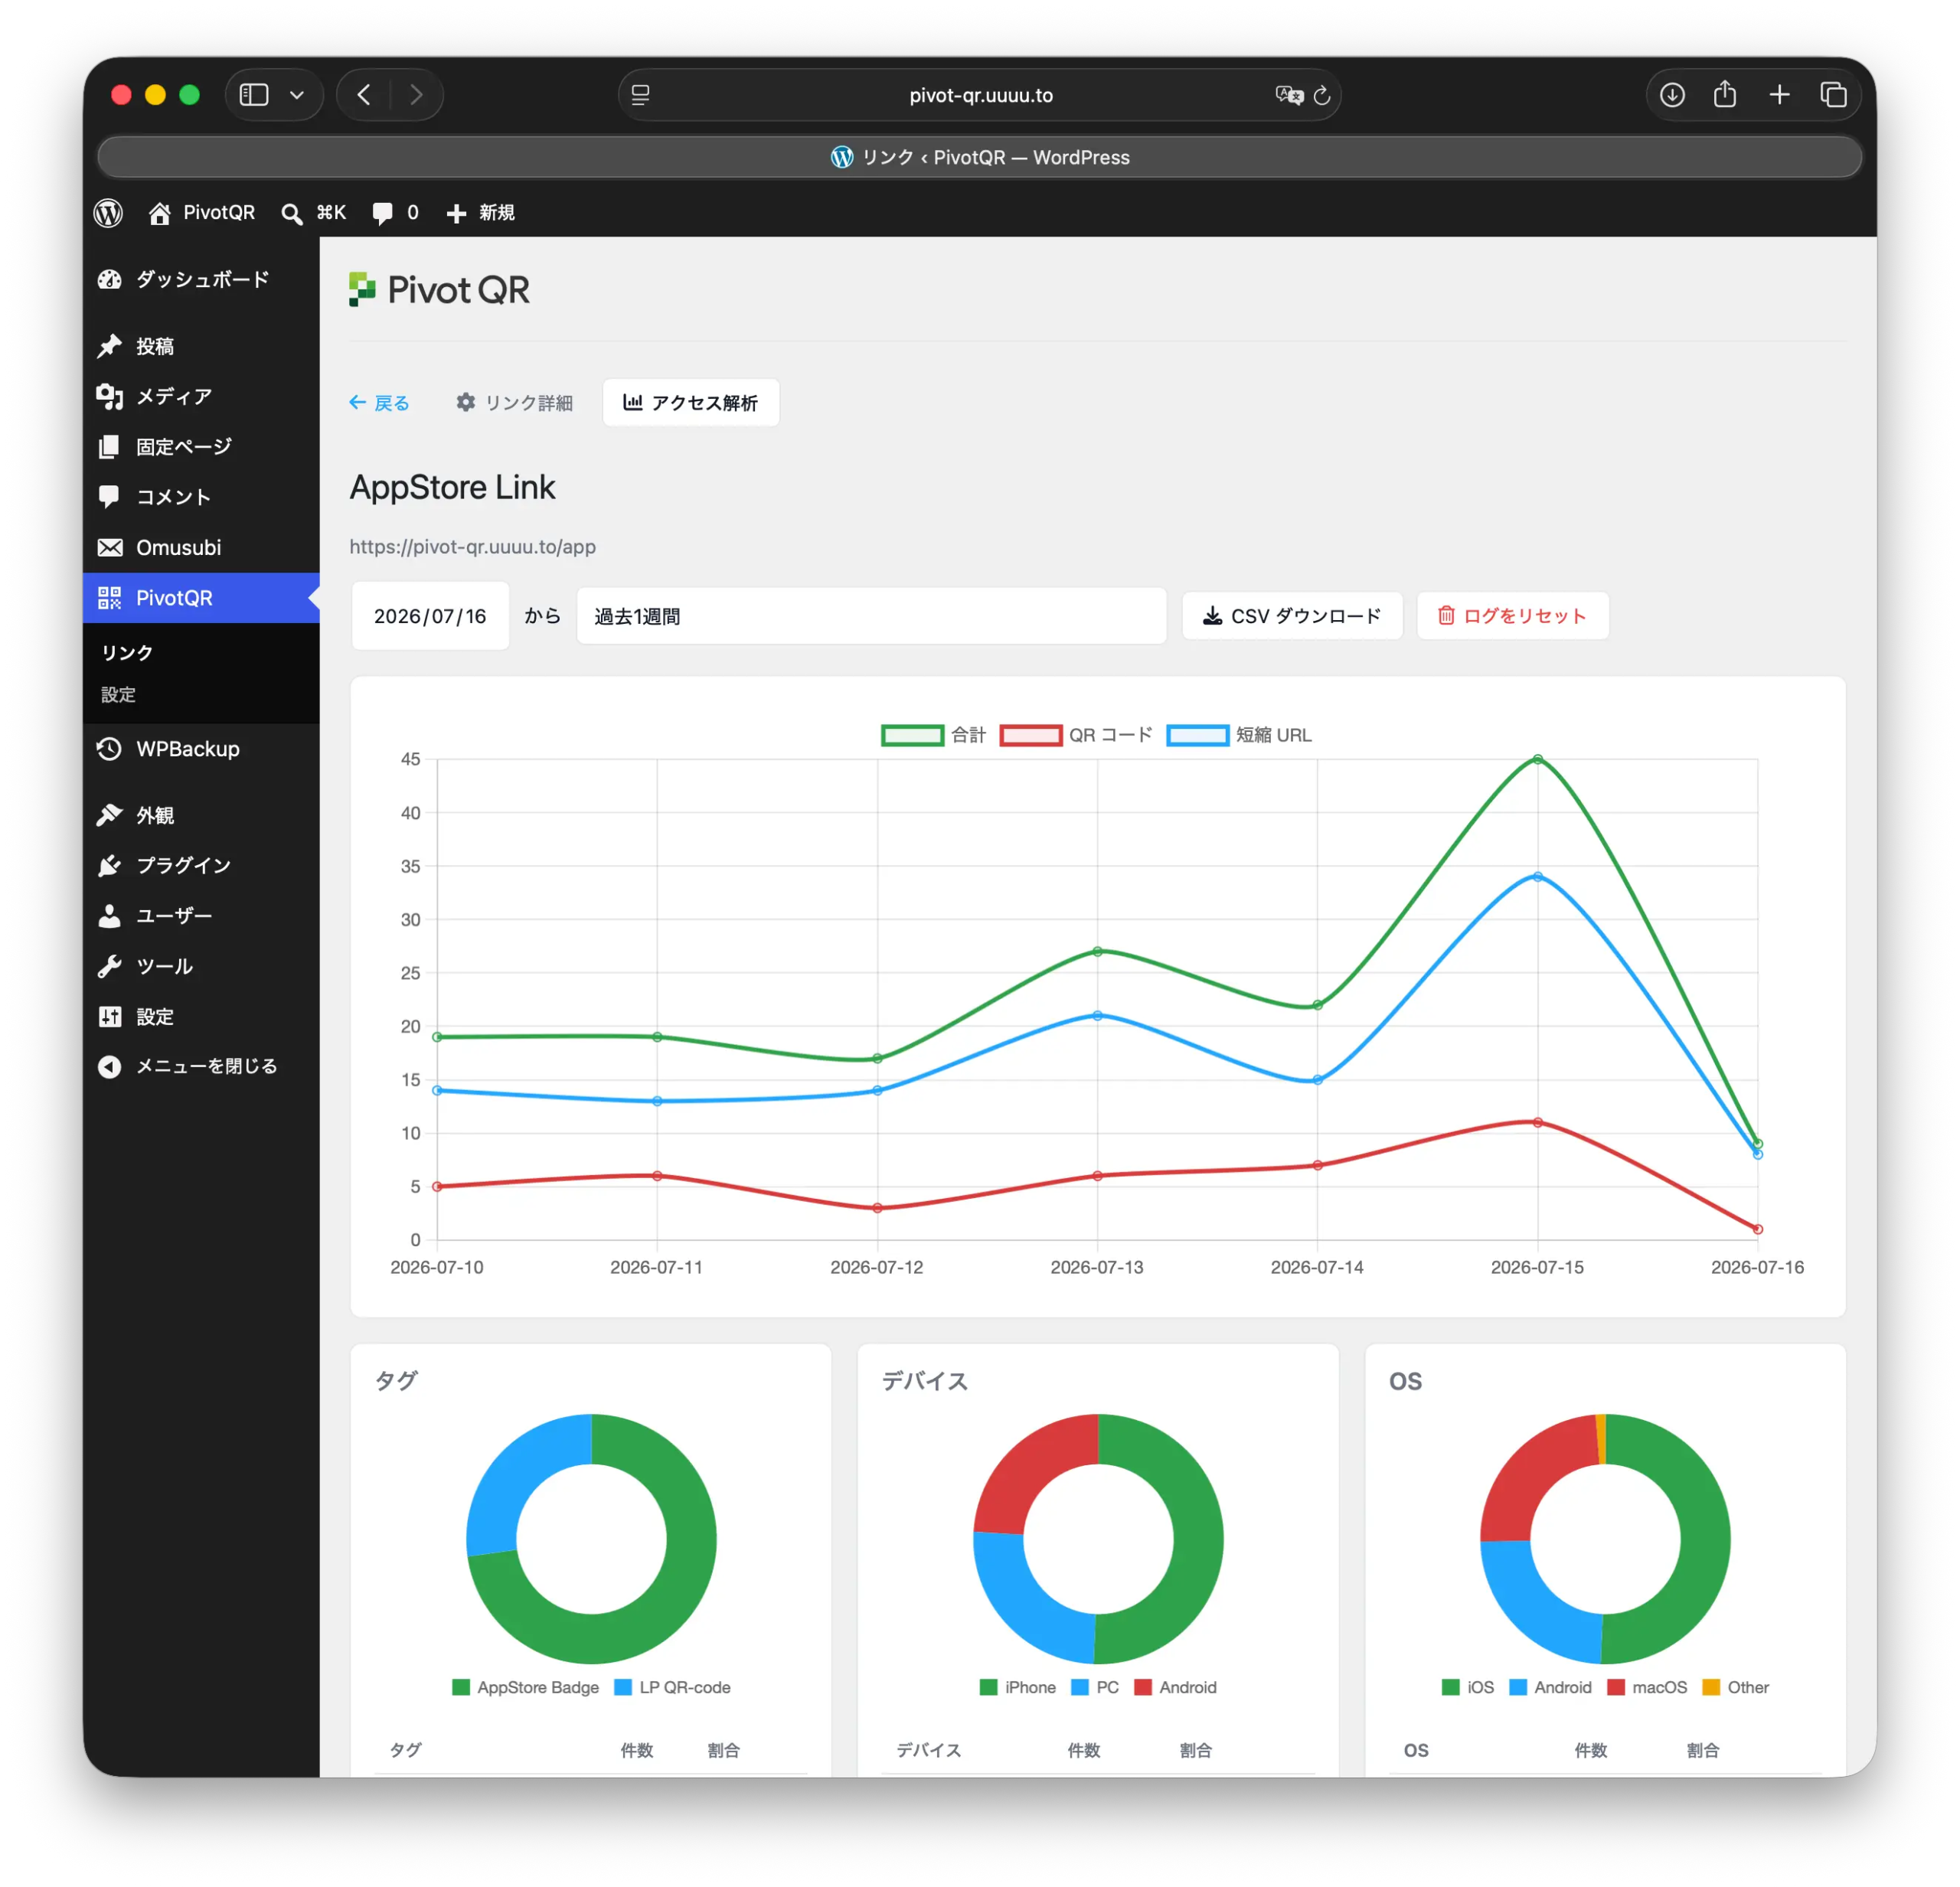The width and height of the screenshot is (1960, 1887).
Task: Open ツール in the sidebar menu
Action: [201, 966]
